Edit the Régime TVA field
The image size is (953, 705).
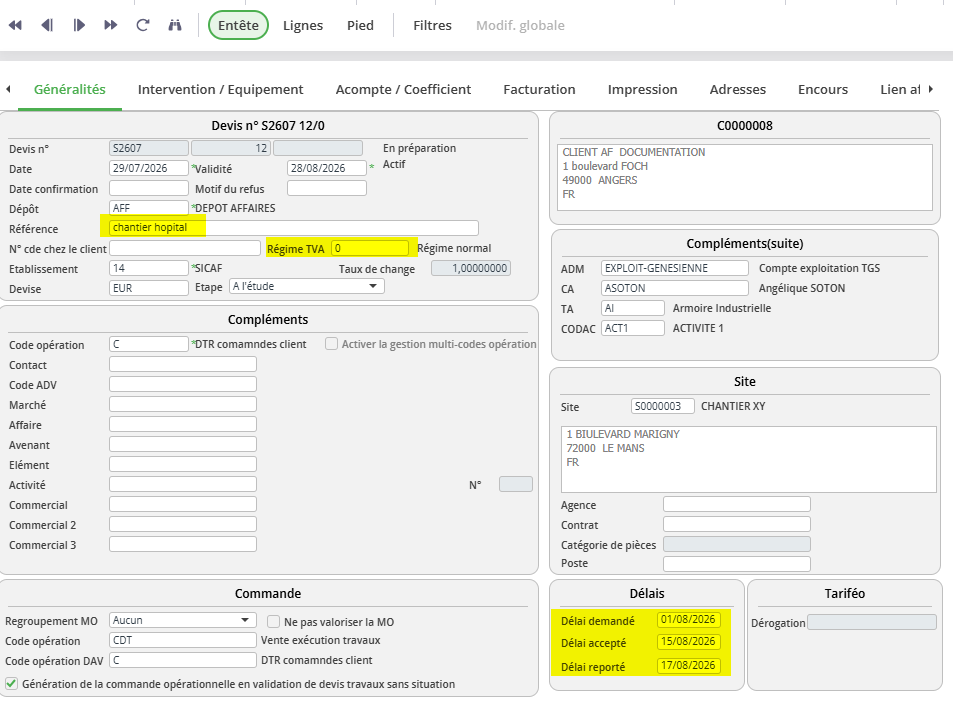click(370, 248)
